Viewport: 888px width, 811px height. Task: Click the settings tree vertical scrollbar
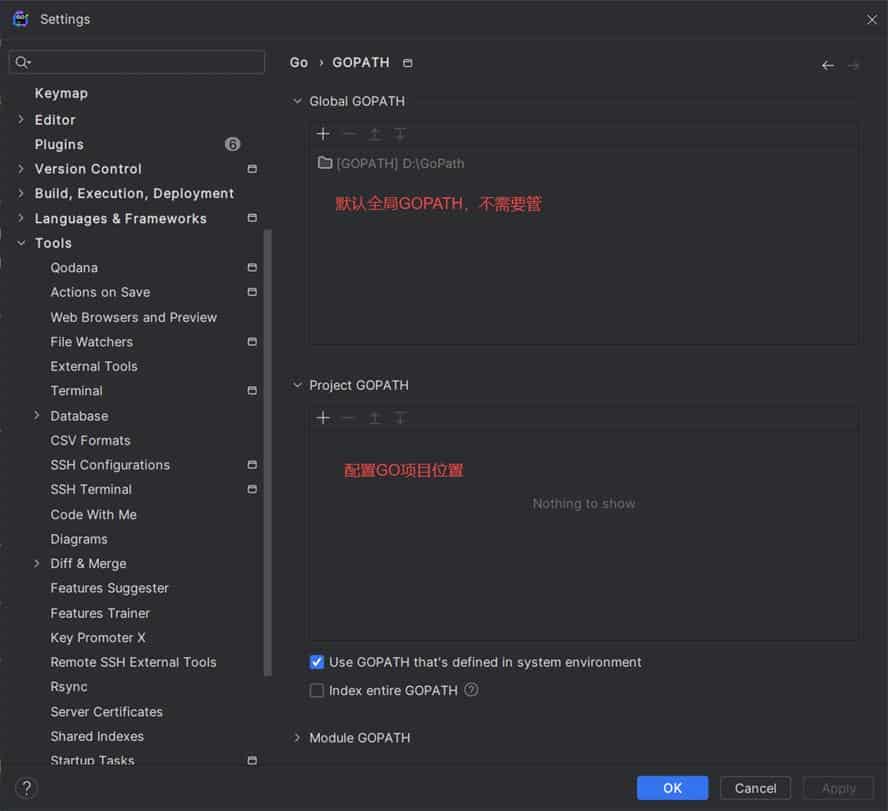(267, 450)
